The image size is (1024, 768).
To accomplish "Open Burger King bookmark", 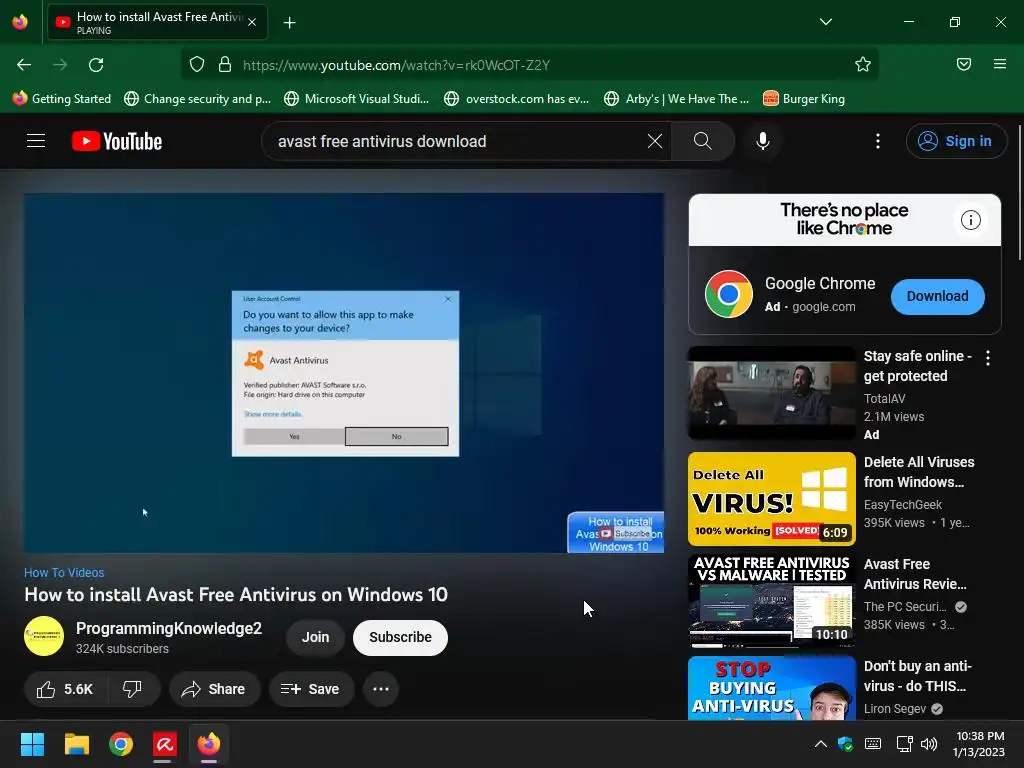I will pos(804,99).
